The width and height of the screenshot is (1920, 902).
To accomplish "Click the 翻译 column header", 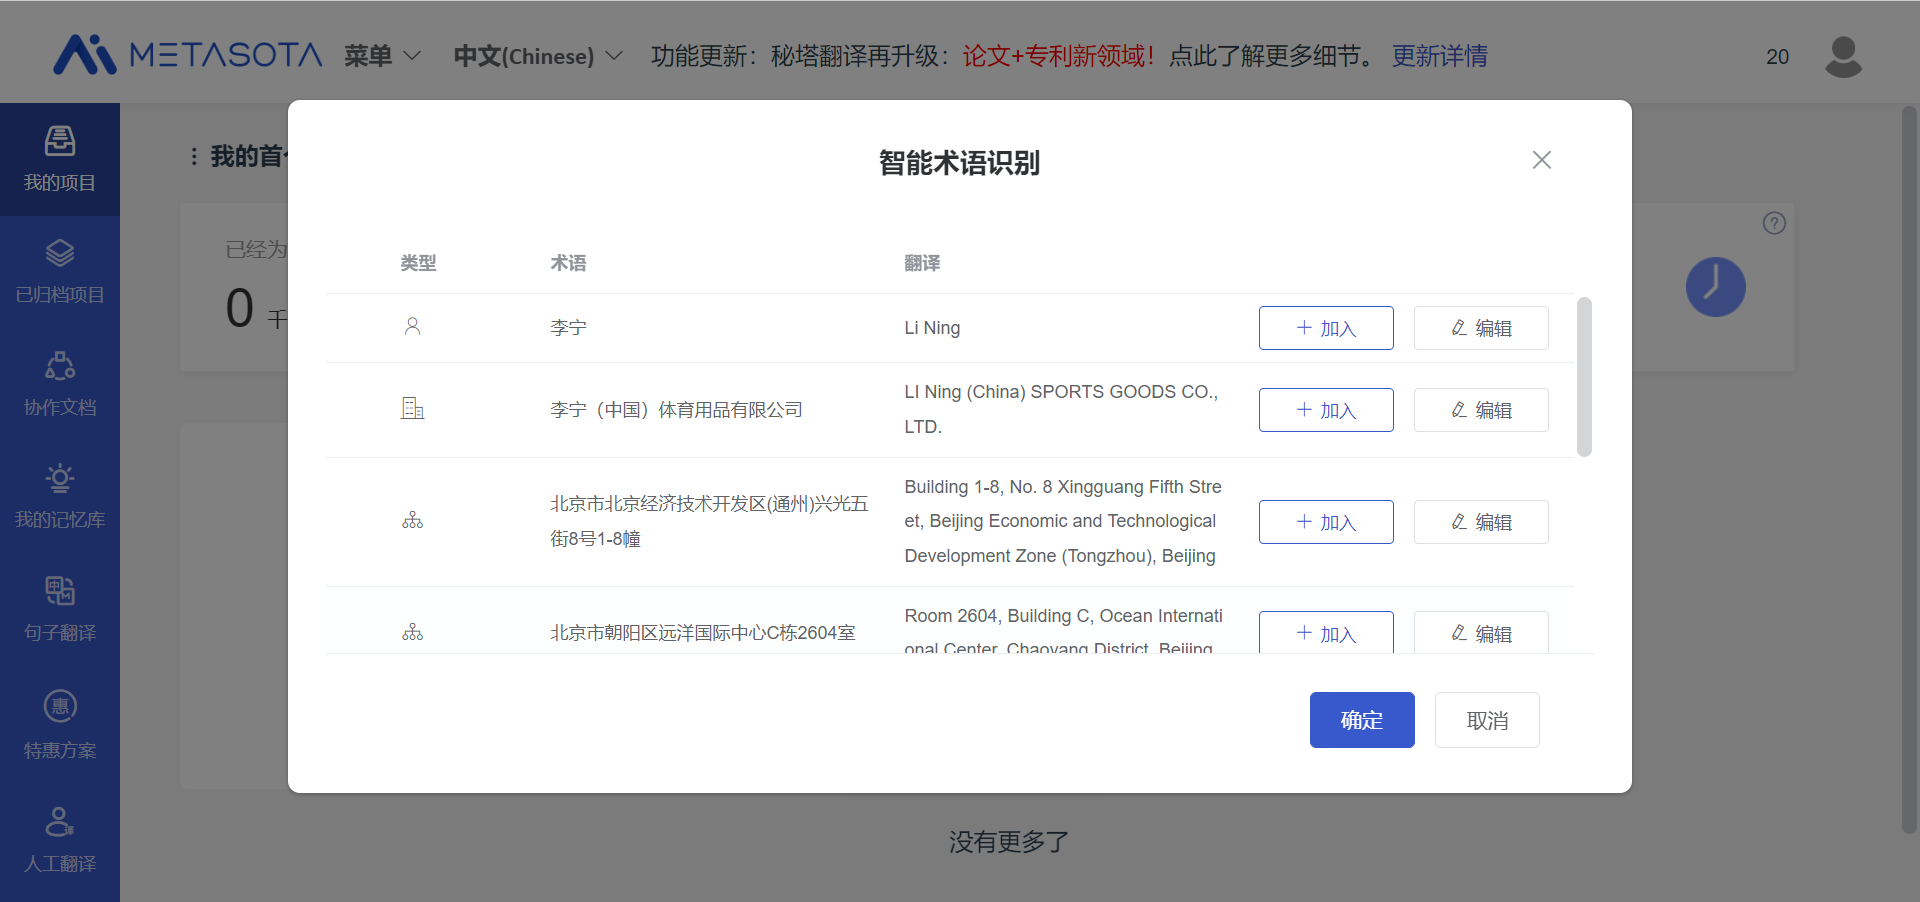I will [x=922, y=263].
